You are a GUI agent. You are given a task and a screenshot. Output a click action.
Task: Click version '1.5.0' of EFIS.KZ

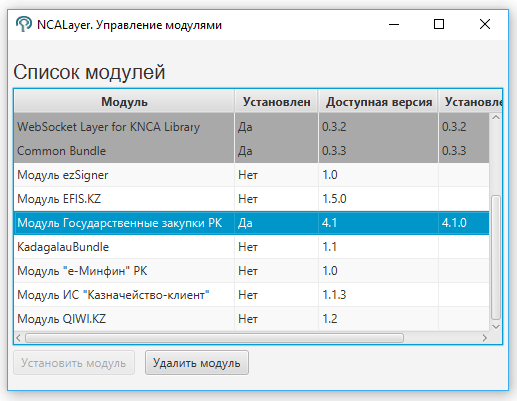click(x=334, y=199)
